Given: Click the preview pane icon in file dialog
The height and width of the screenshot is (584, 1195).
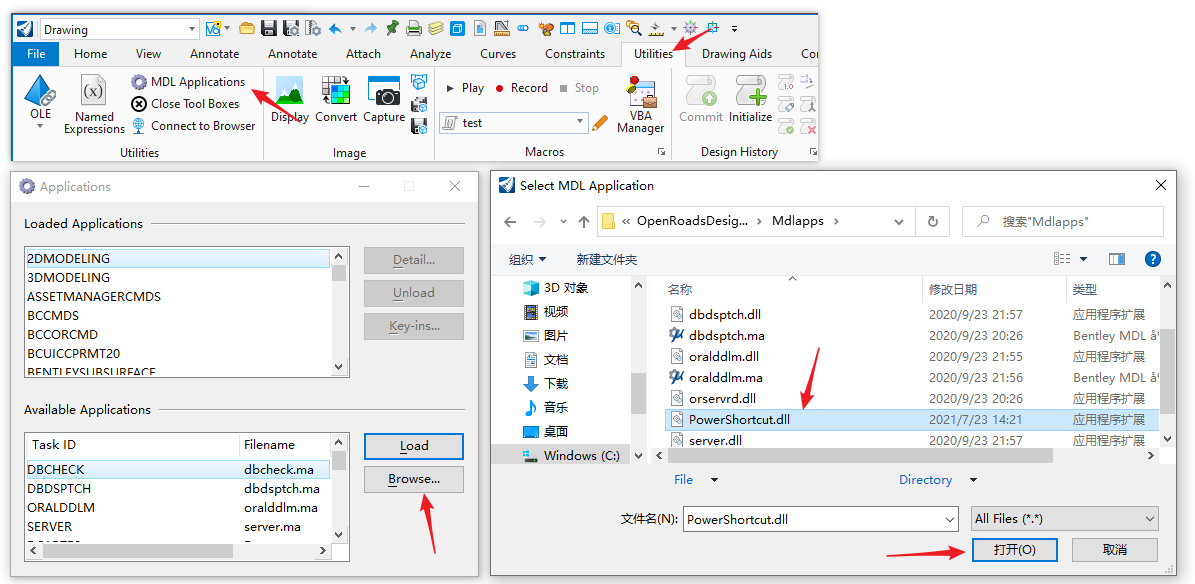Looking at the screenshot, I should 1117,259.
